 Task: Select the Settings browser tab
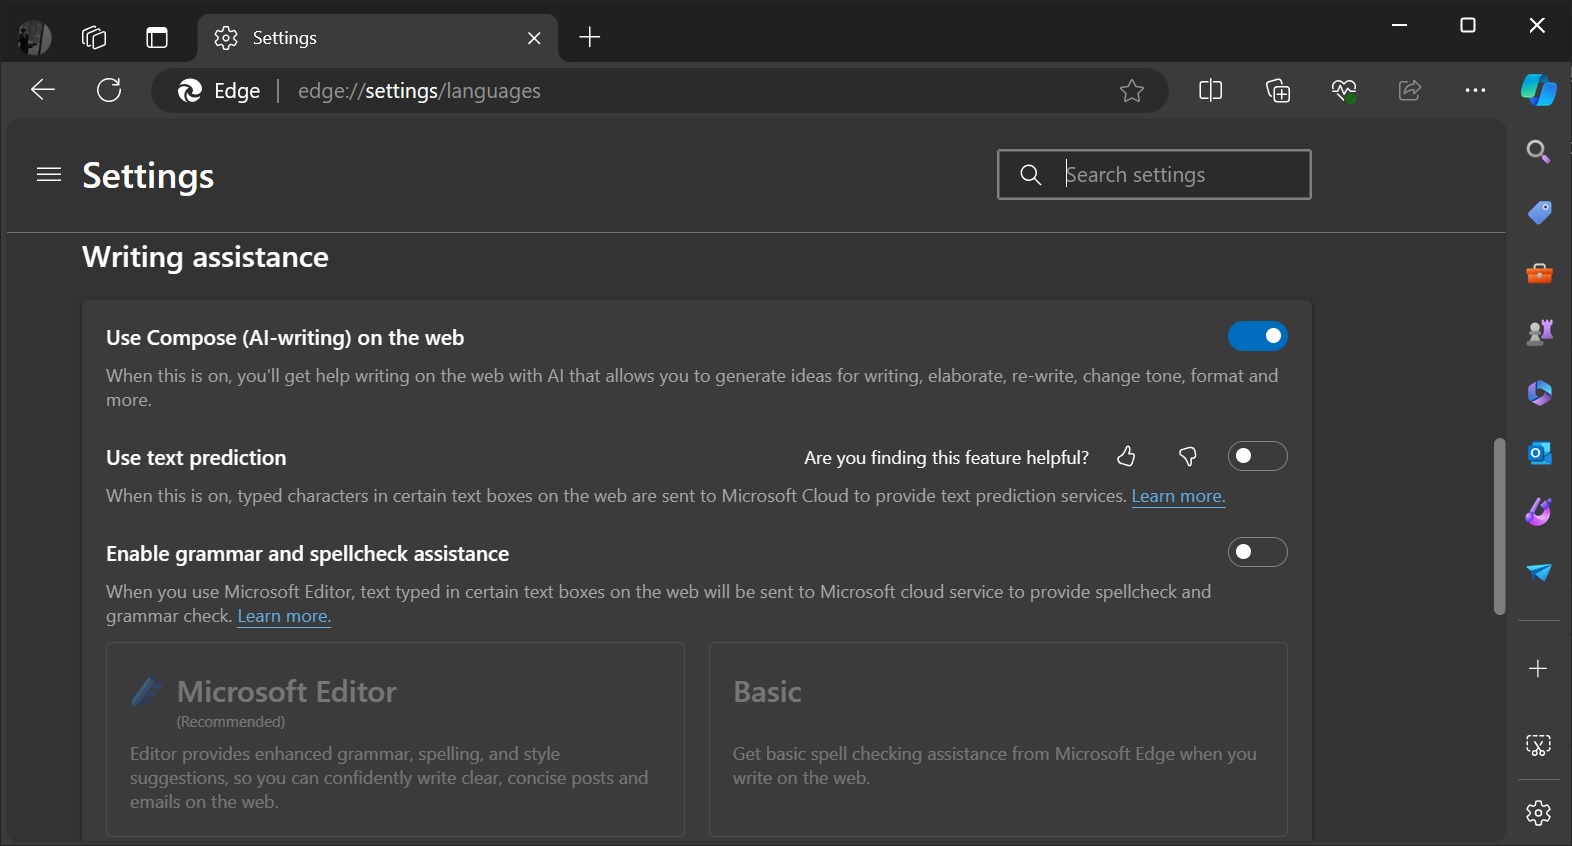(x=378, y=38)
